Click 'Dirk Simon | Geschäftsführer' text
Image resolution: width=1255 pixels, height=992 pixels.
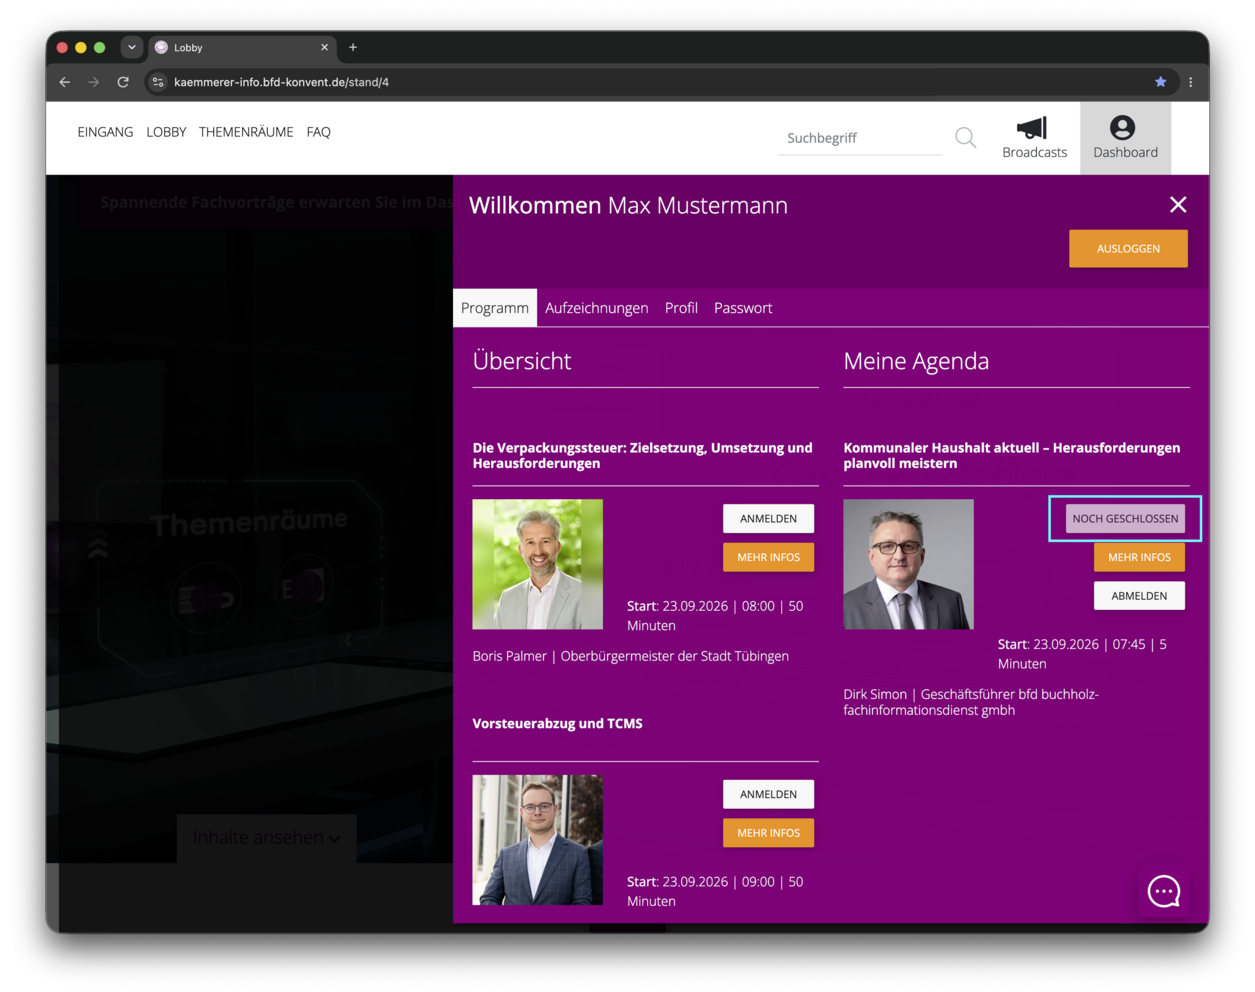(970, 702)
